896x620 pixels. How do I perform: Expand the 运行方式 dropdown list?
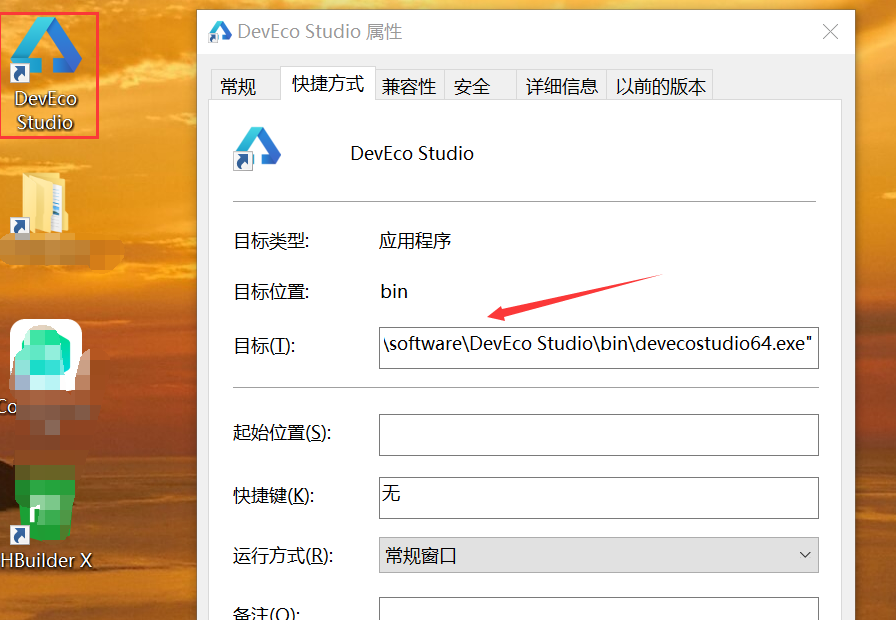598,555
